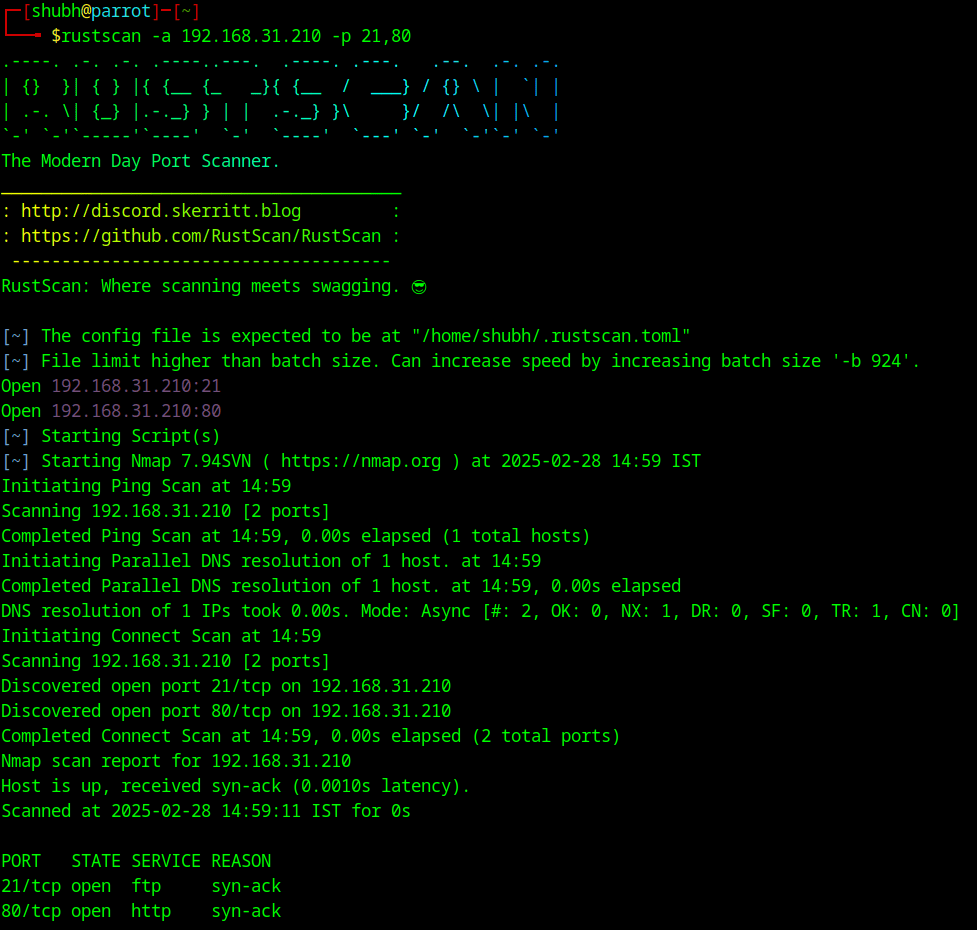Select the Open 192.168.31.210:21 address
Screen dimensions: 977x930
coord(136,386)
